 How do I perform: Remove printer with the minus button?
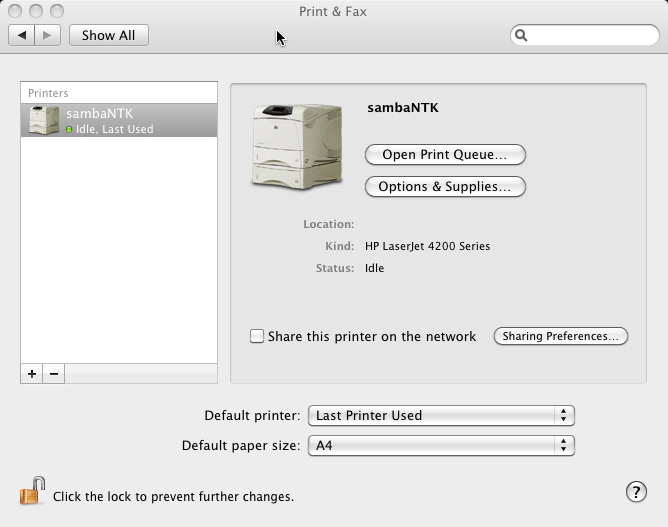54,374
